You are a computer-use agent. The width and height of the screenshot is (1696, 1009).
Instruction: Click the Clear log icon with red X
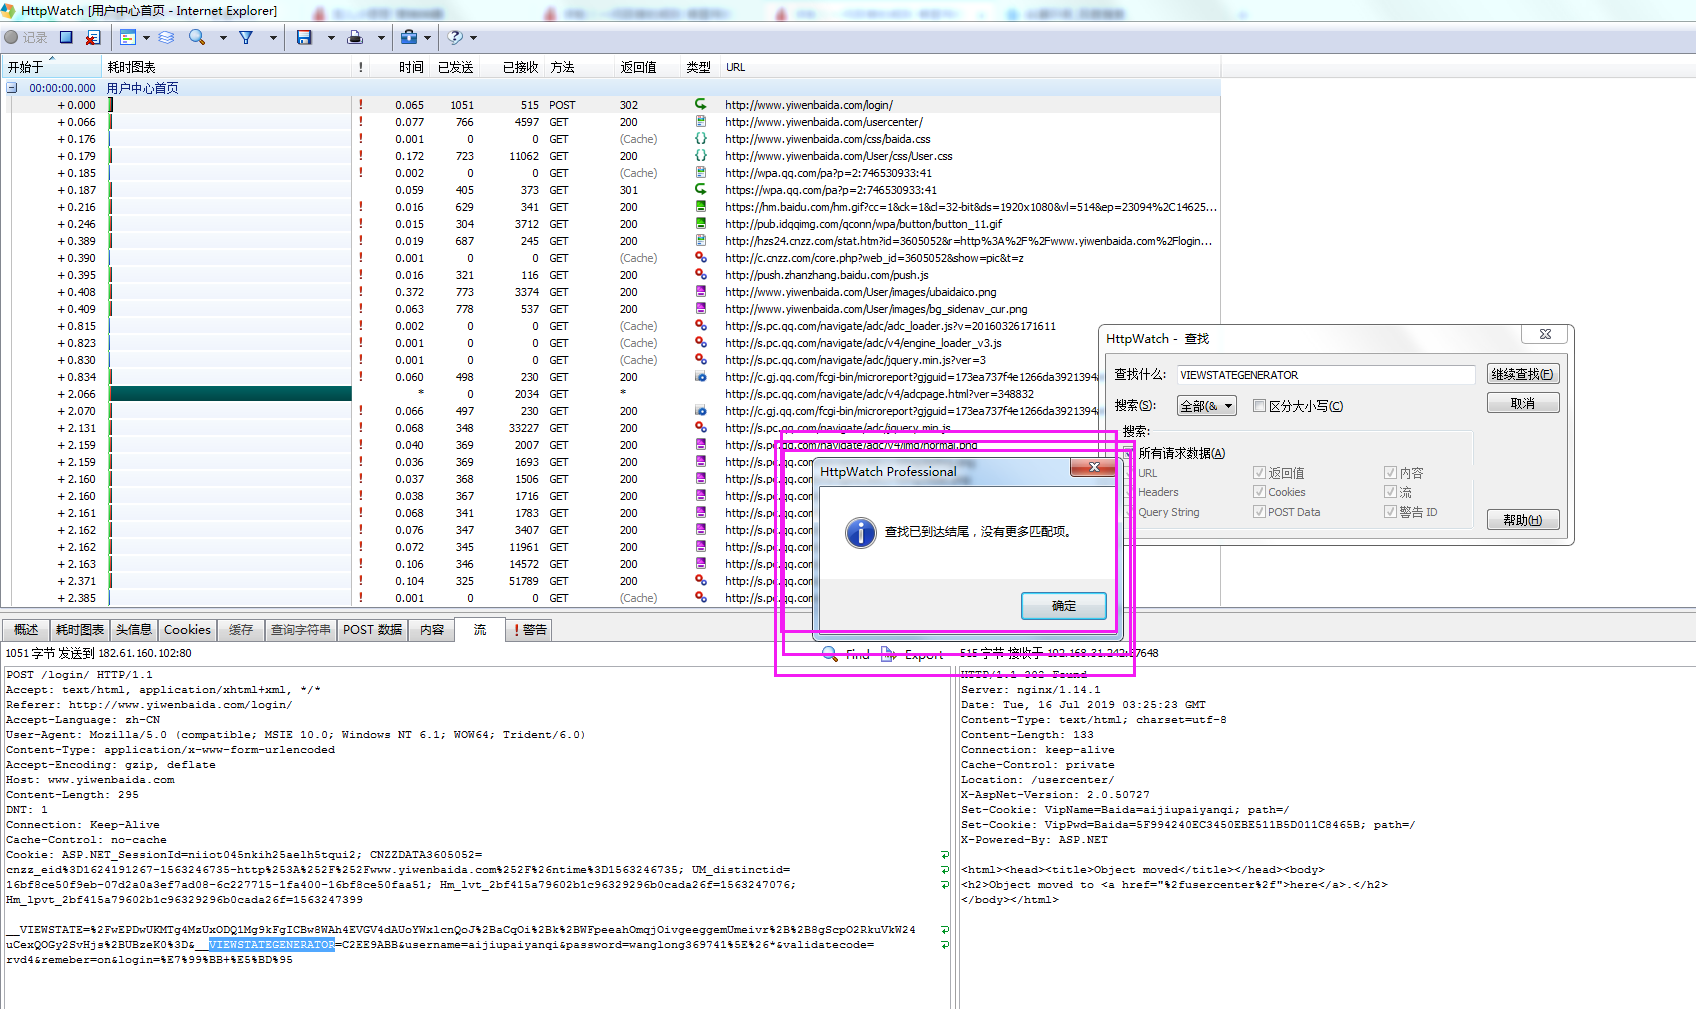tap(93, 37)
